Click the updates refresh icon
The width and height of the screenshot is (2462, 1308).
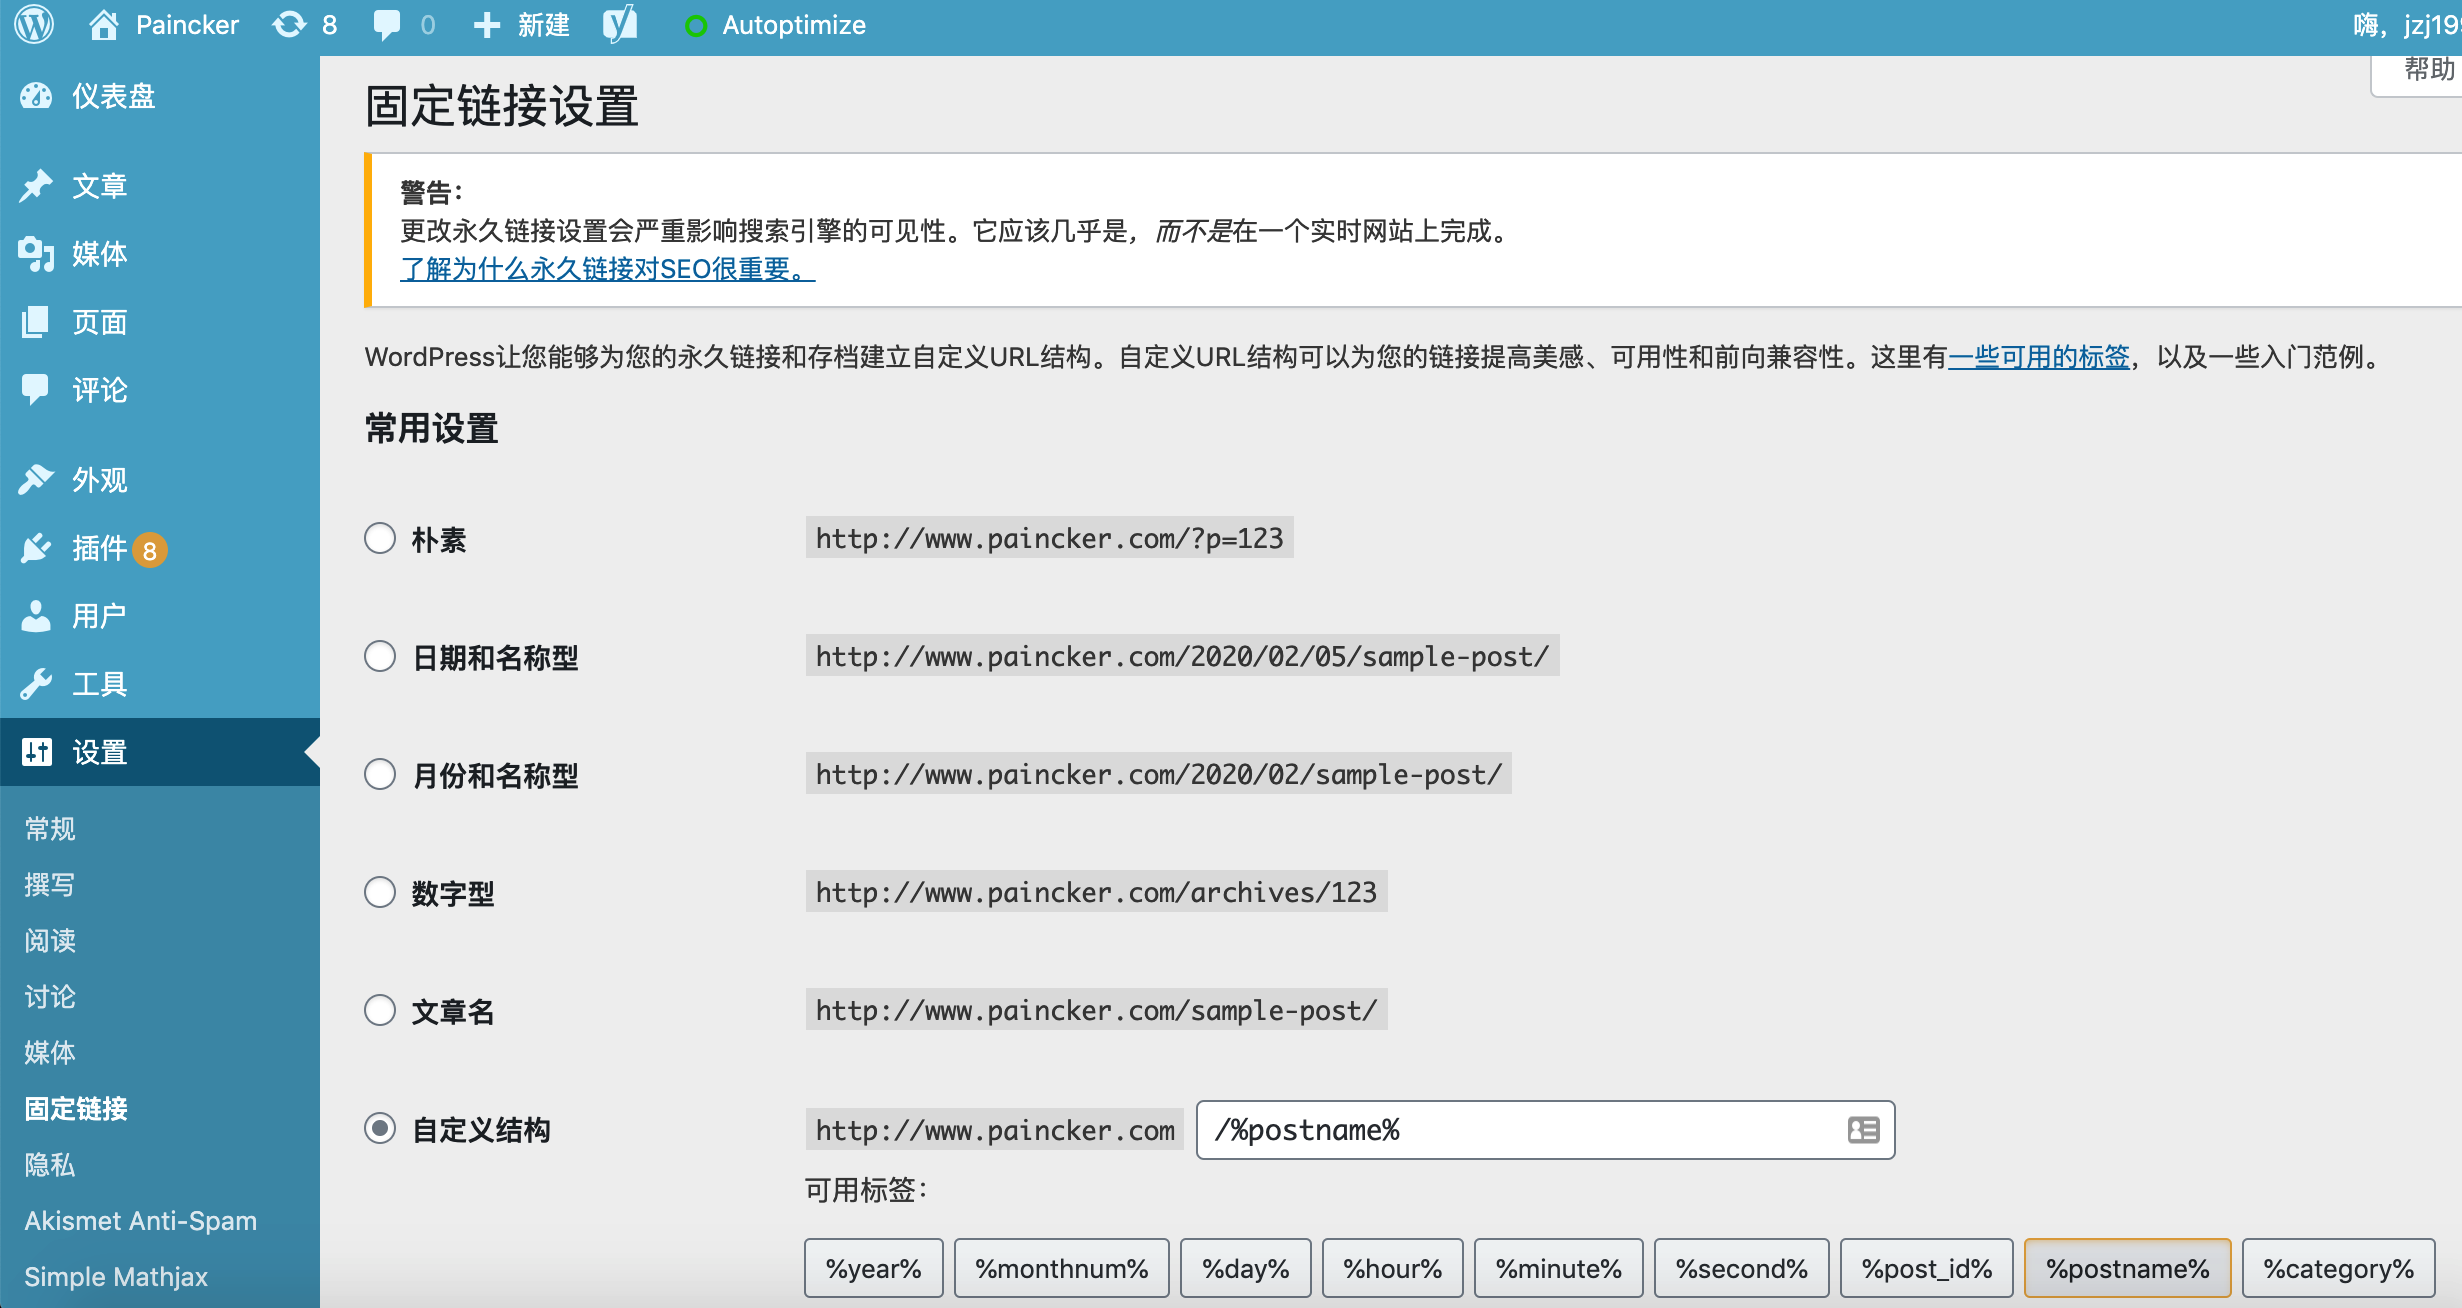tap(290, 24)
